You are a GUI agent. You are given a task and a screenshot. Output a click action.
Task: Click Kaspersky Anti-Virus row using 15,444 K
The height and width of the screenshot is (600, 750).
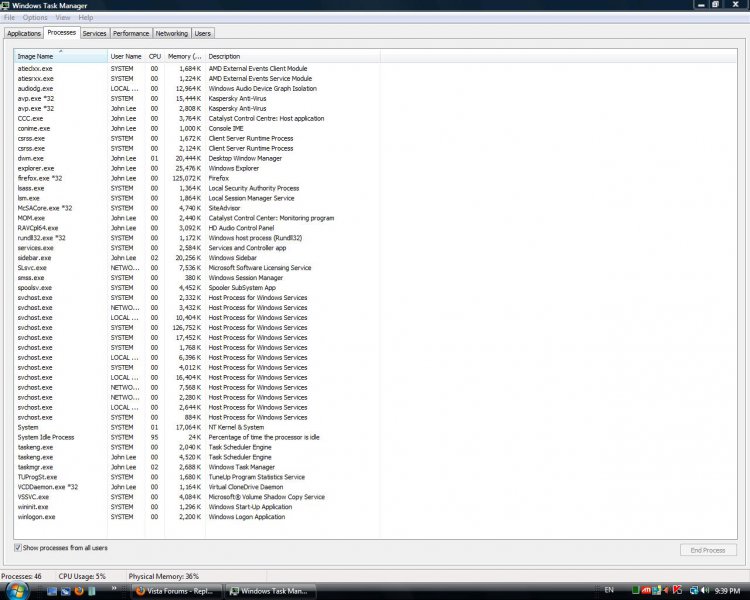pyautogui.click(x=197, y=99)
